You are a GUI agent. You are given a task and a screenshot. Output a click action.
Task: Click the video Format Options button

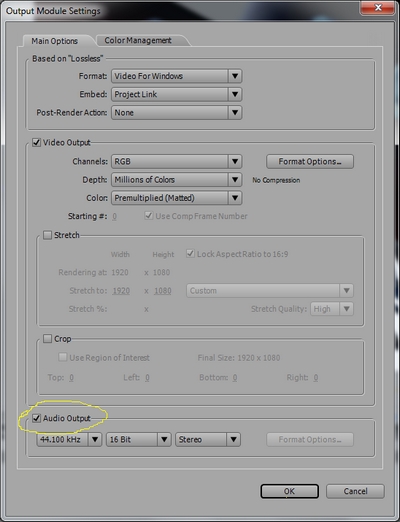[310, 162]
